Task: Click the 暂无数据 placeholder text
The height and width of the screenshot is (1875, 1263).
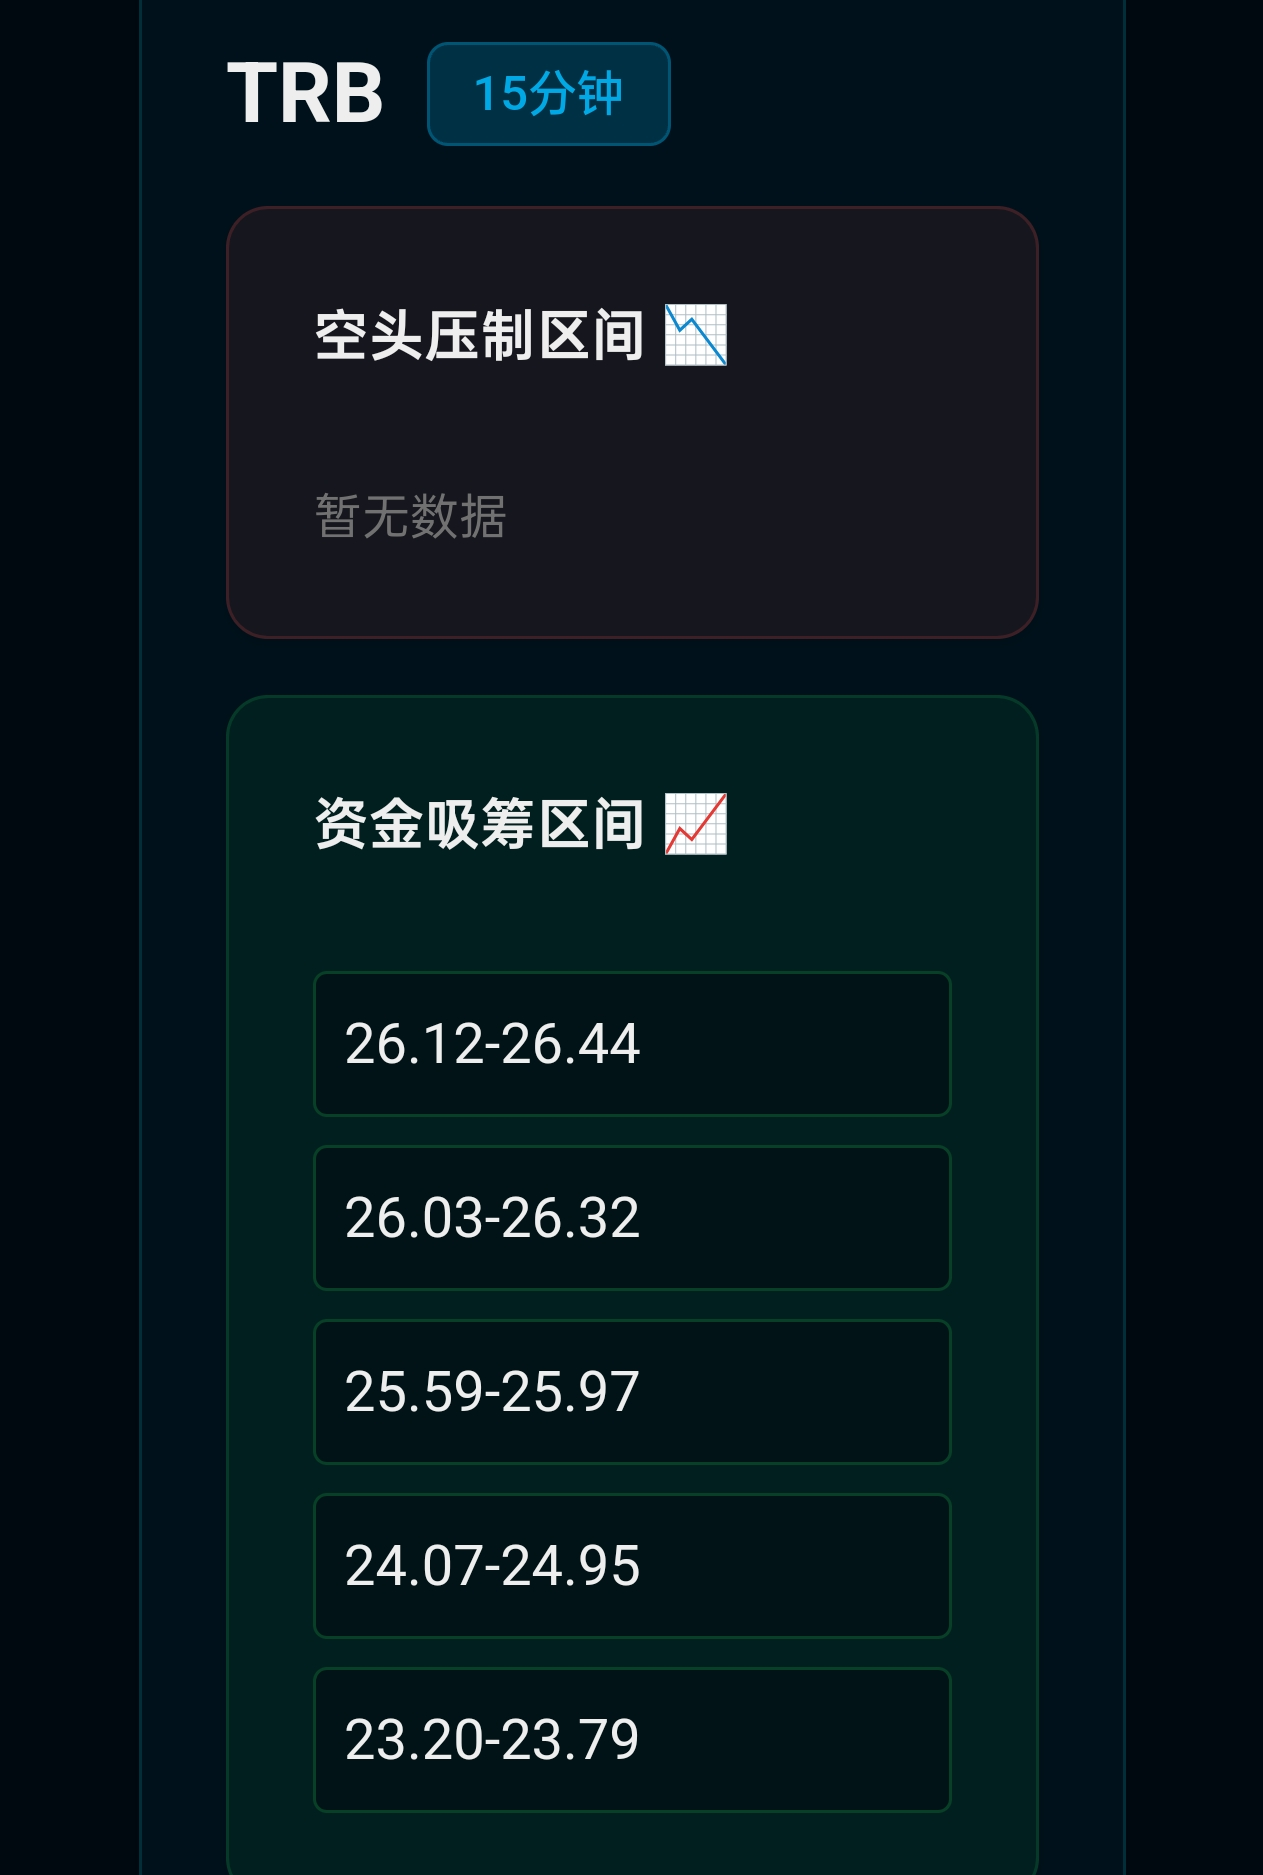Action: [411, 517]
